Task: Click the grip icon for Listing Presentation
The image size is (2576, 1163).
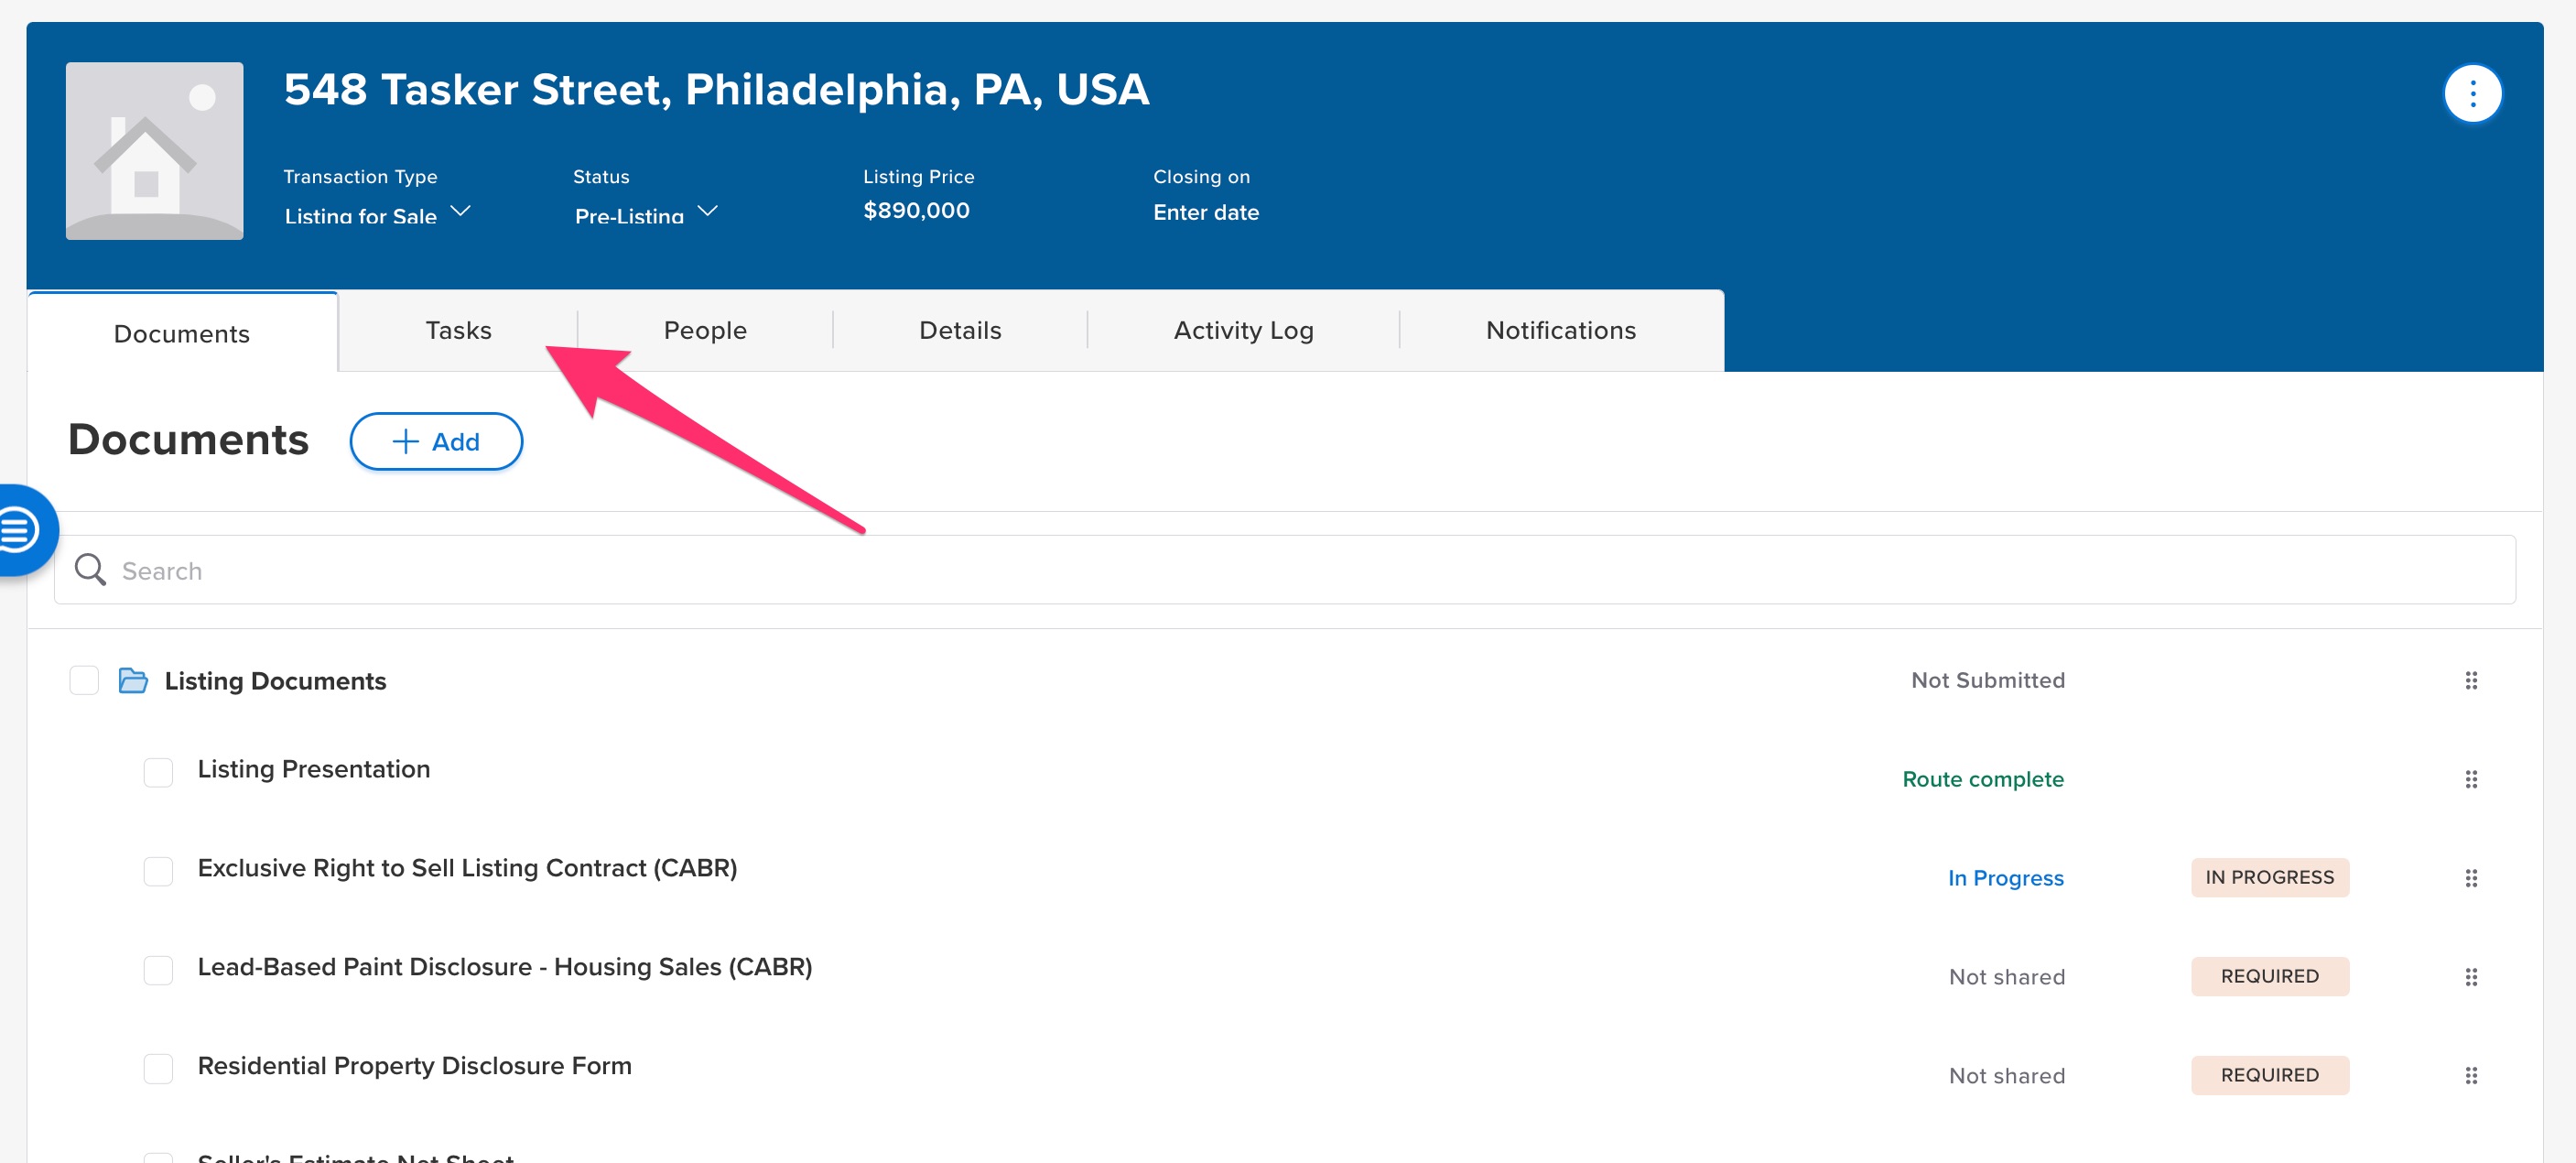Action: click(2470, 779)
